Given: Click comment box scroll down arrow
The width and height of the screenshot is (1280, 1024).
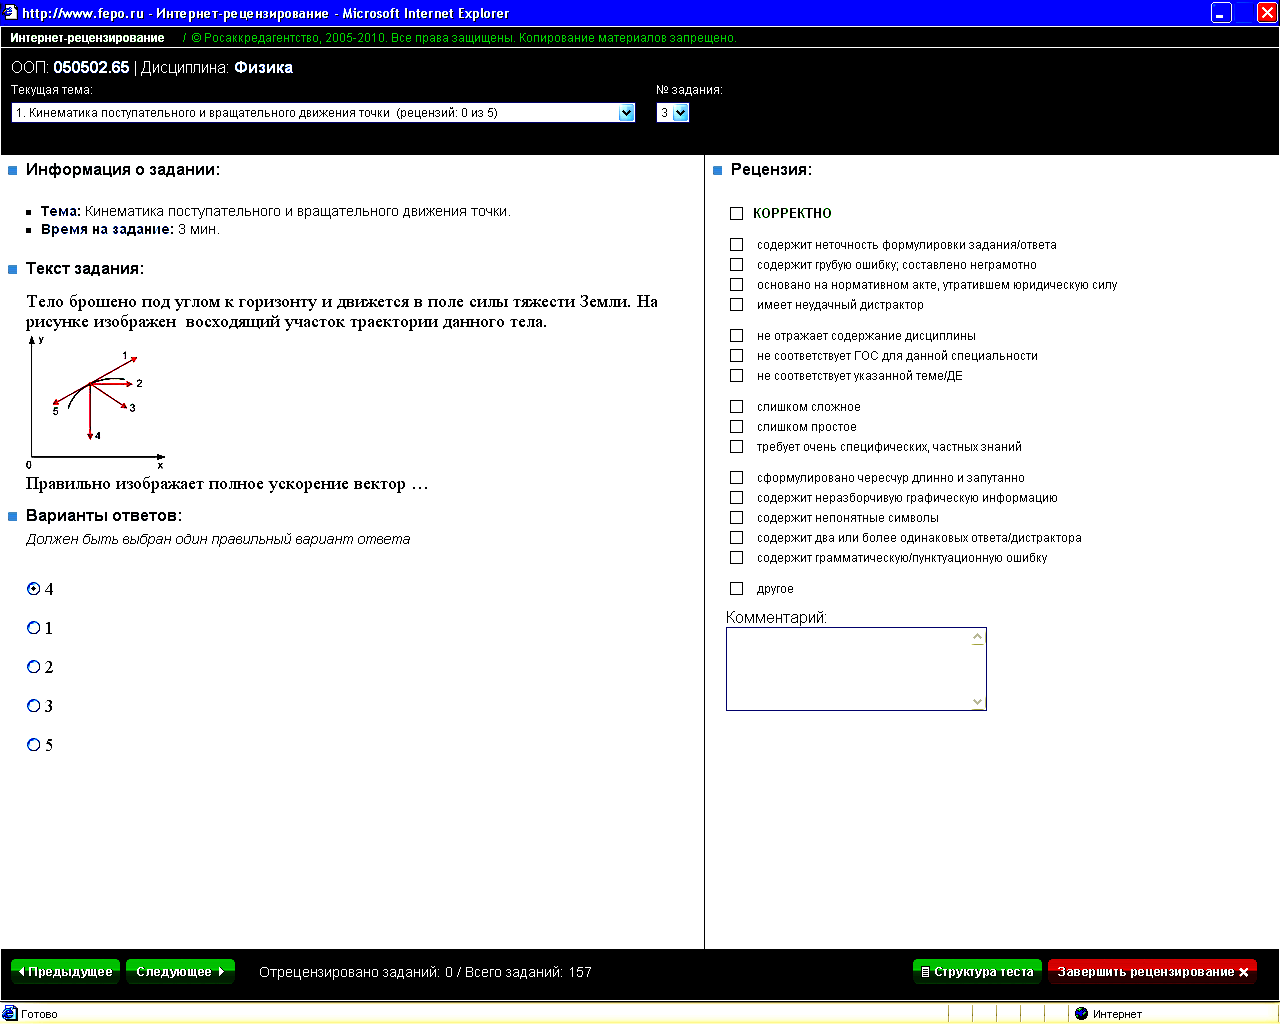Looking at the screenshot, I should click(977, 702).
